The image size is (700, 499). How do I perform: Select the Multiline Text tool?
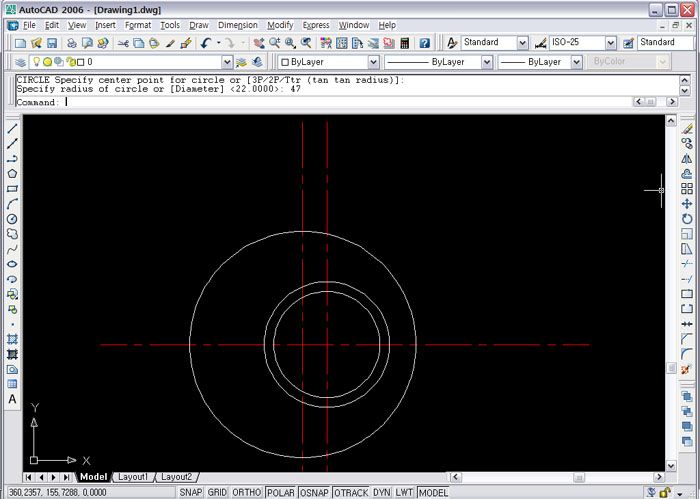pos(12,399)
